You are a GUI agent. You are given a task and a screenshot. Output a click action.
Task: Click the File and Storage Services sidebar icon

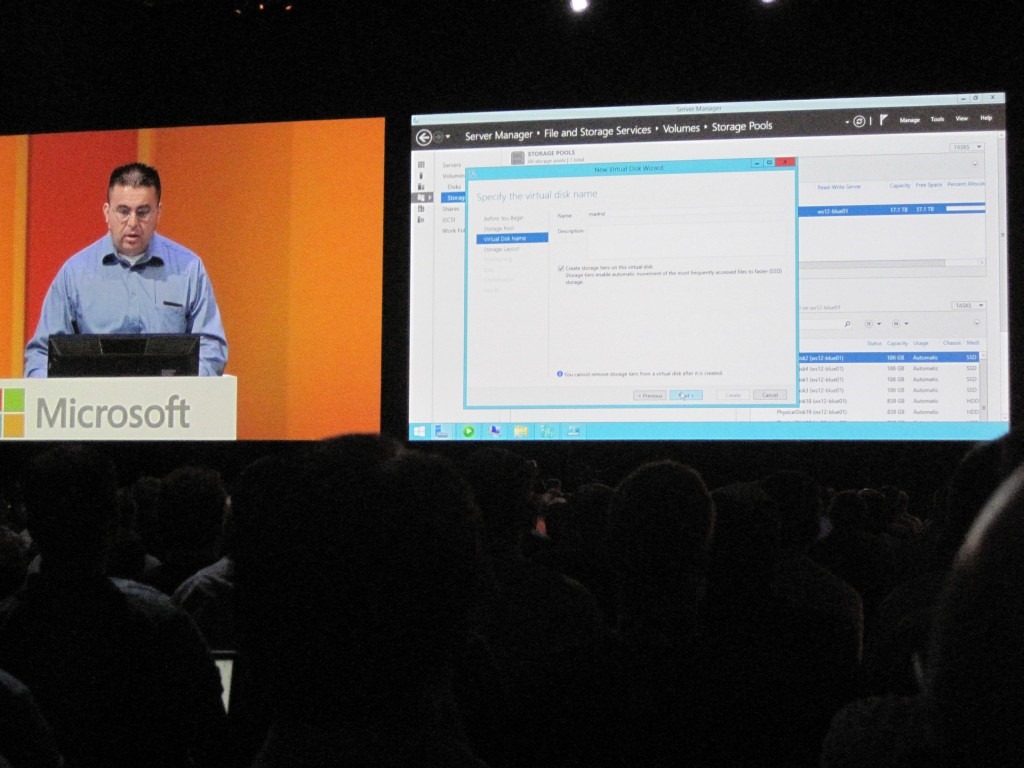click(x=421, y=197)
